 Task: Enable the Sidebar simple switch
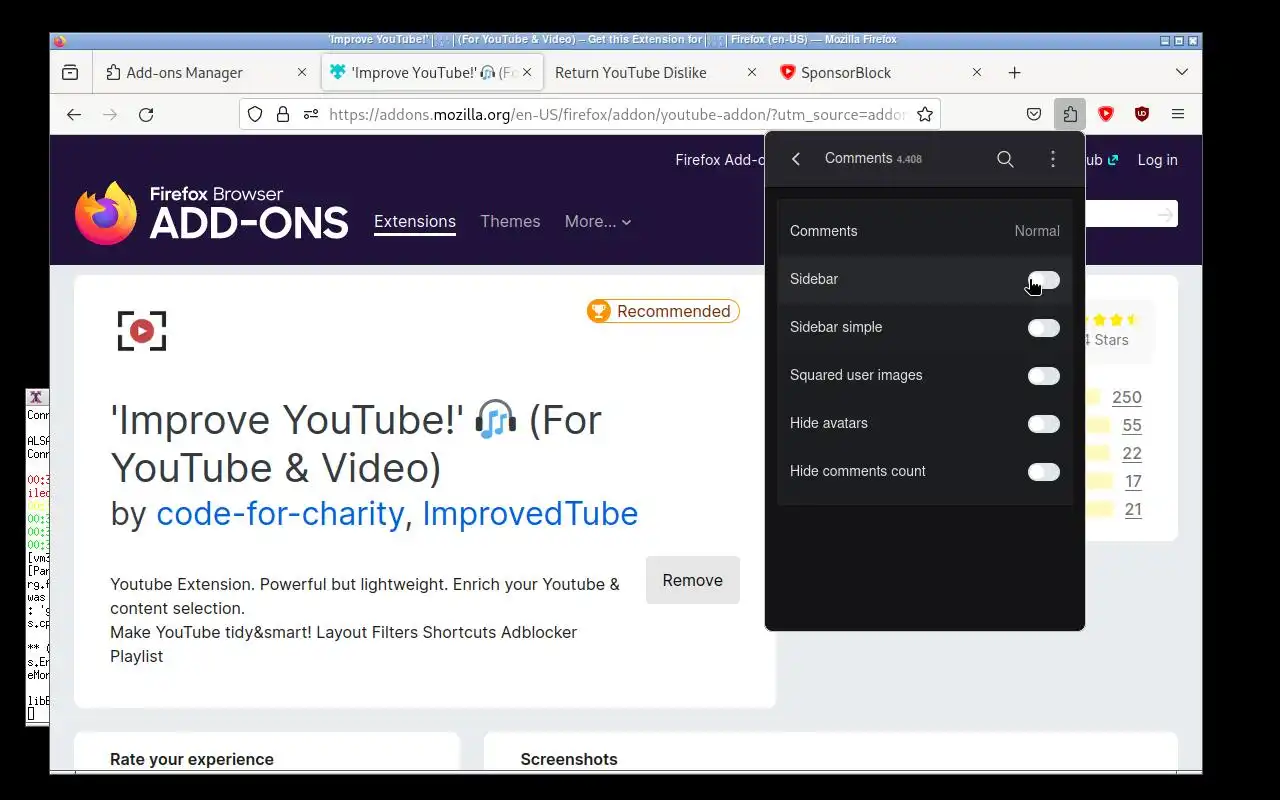(x=1043, y=328)
